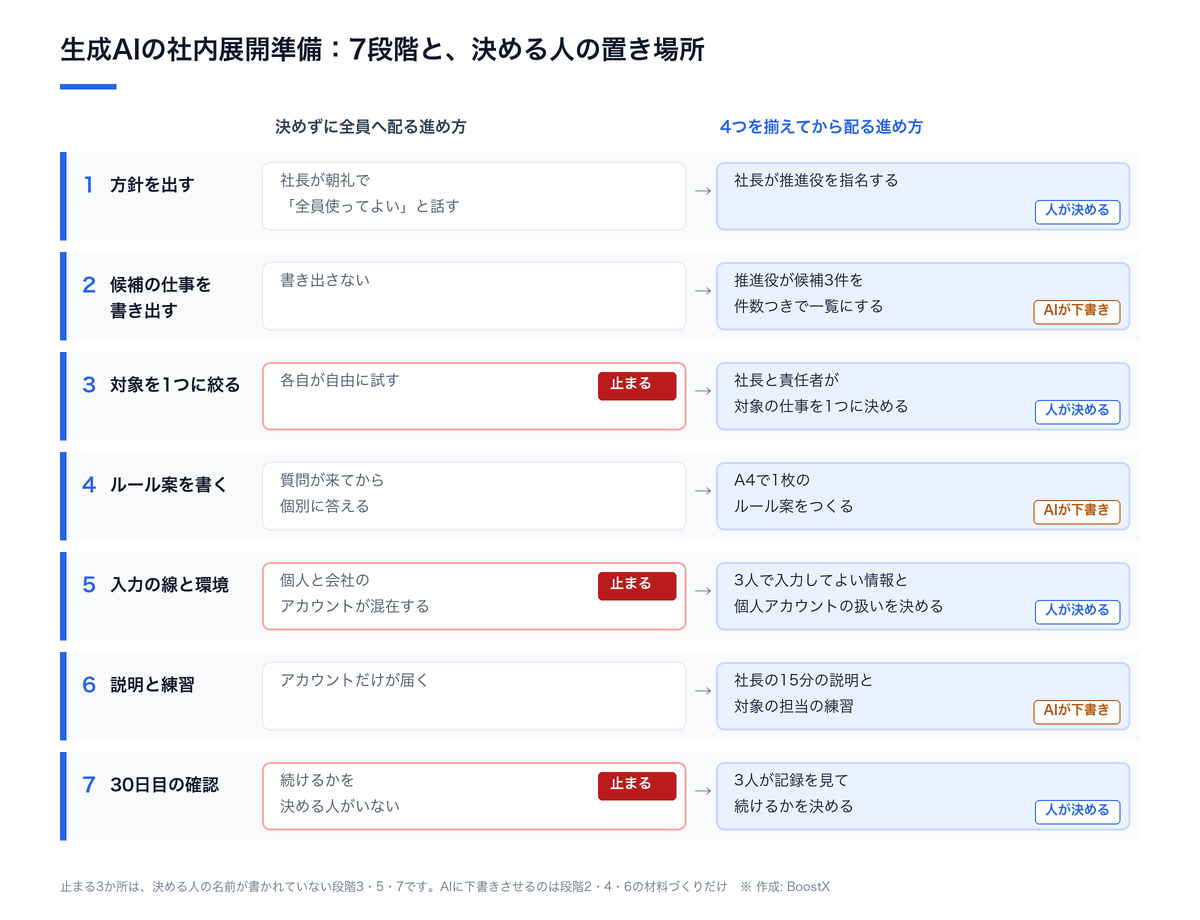Click the card 質問が来てから個別に答える
The height and width of the screenshot is (920, 1200).
point(474,496)
